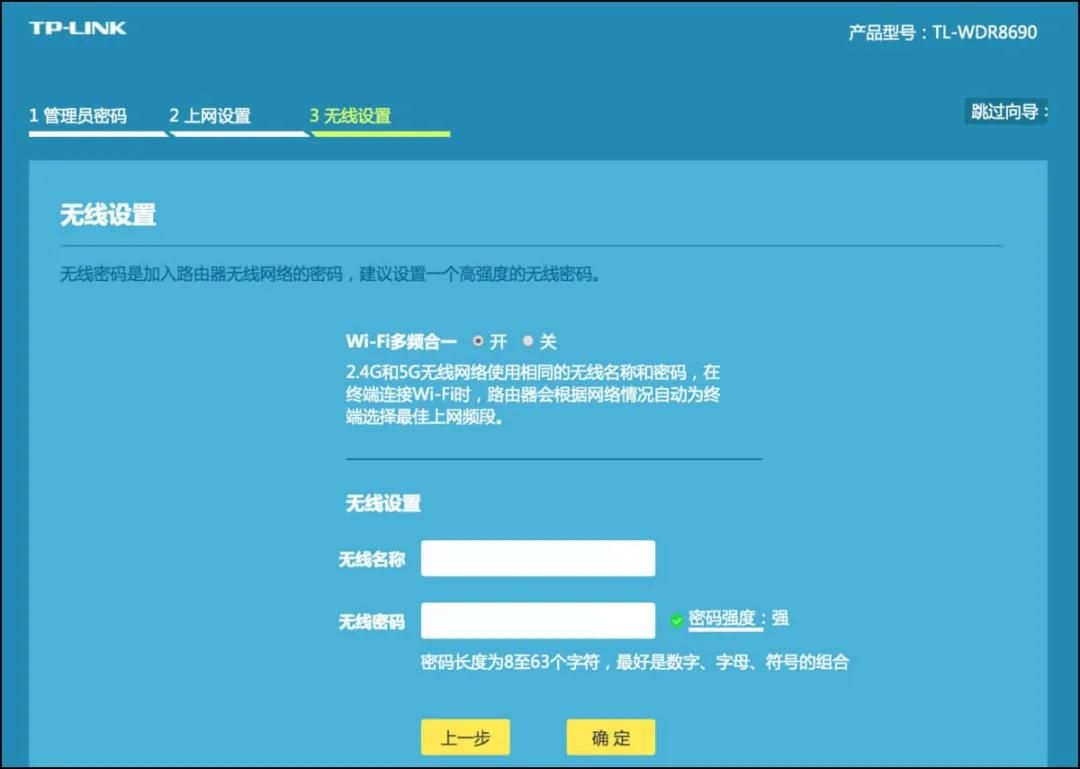Click the 无线设置 subsection heading above fields
The image size is (1080, 769).
[383, 503]
